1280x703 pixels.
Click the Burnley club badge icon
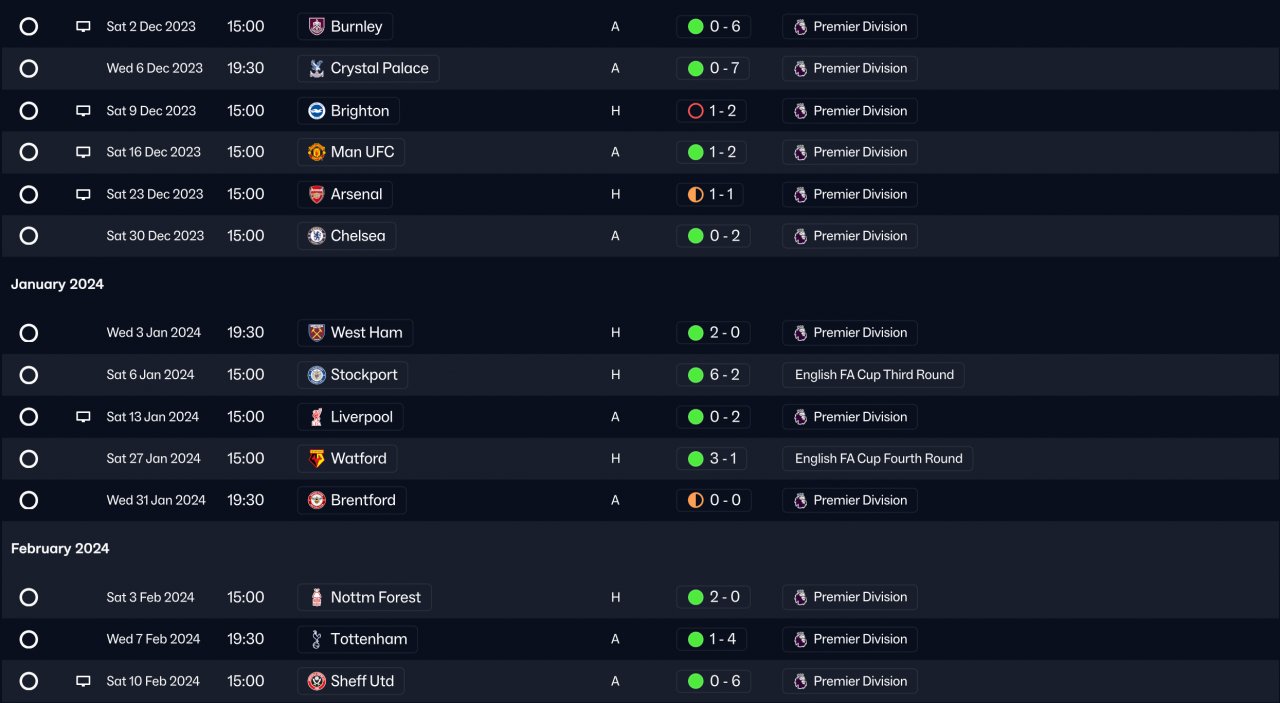(x=317, y=27)
